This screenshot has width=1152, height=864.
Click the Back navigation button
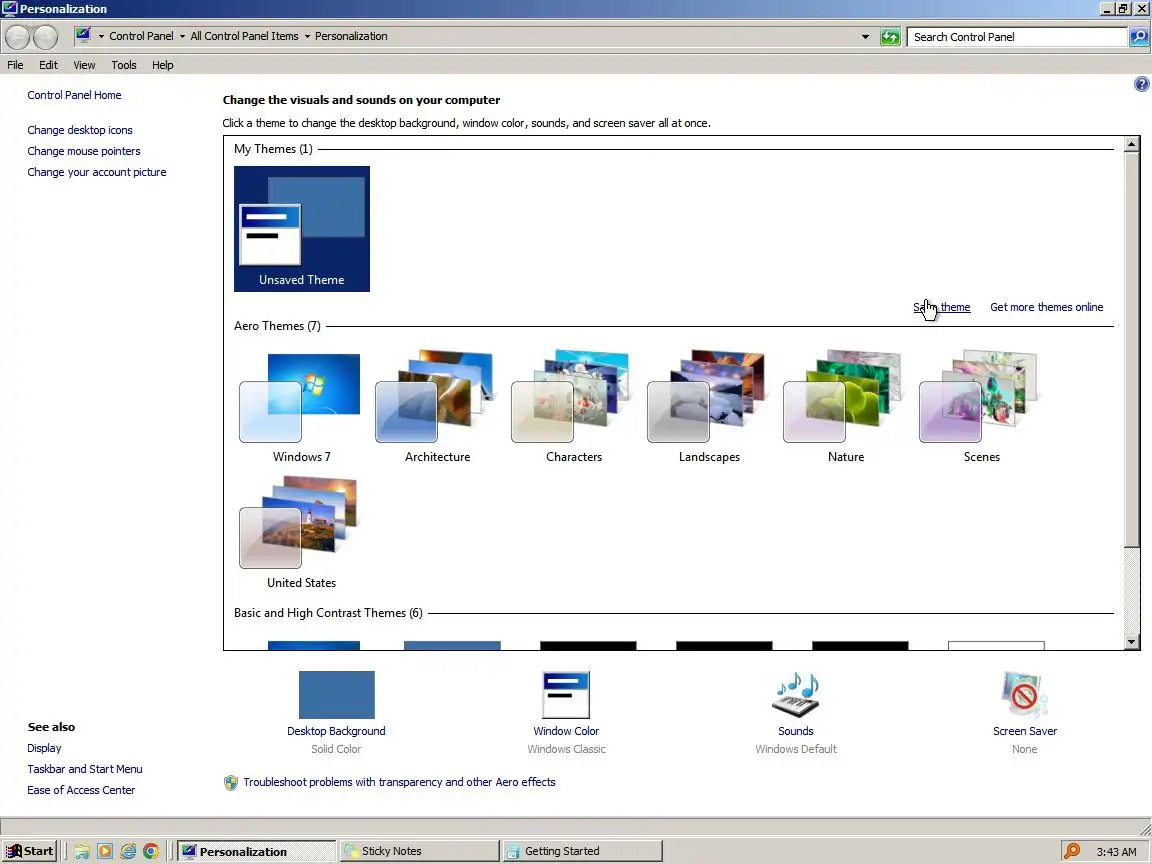(x=18, y=37)
